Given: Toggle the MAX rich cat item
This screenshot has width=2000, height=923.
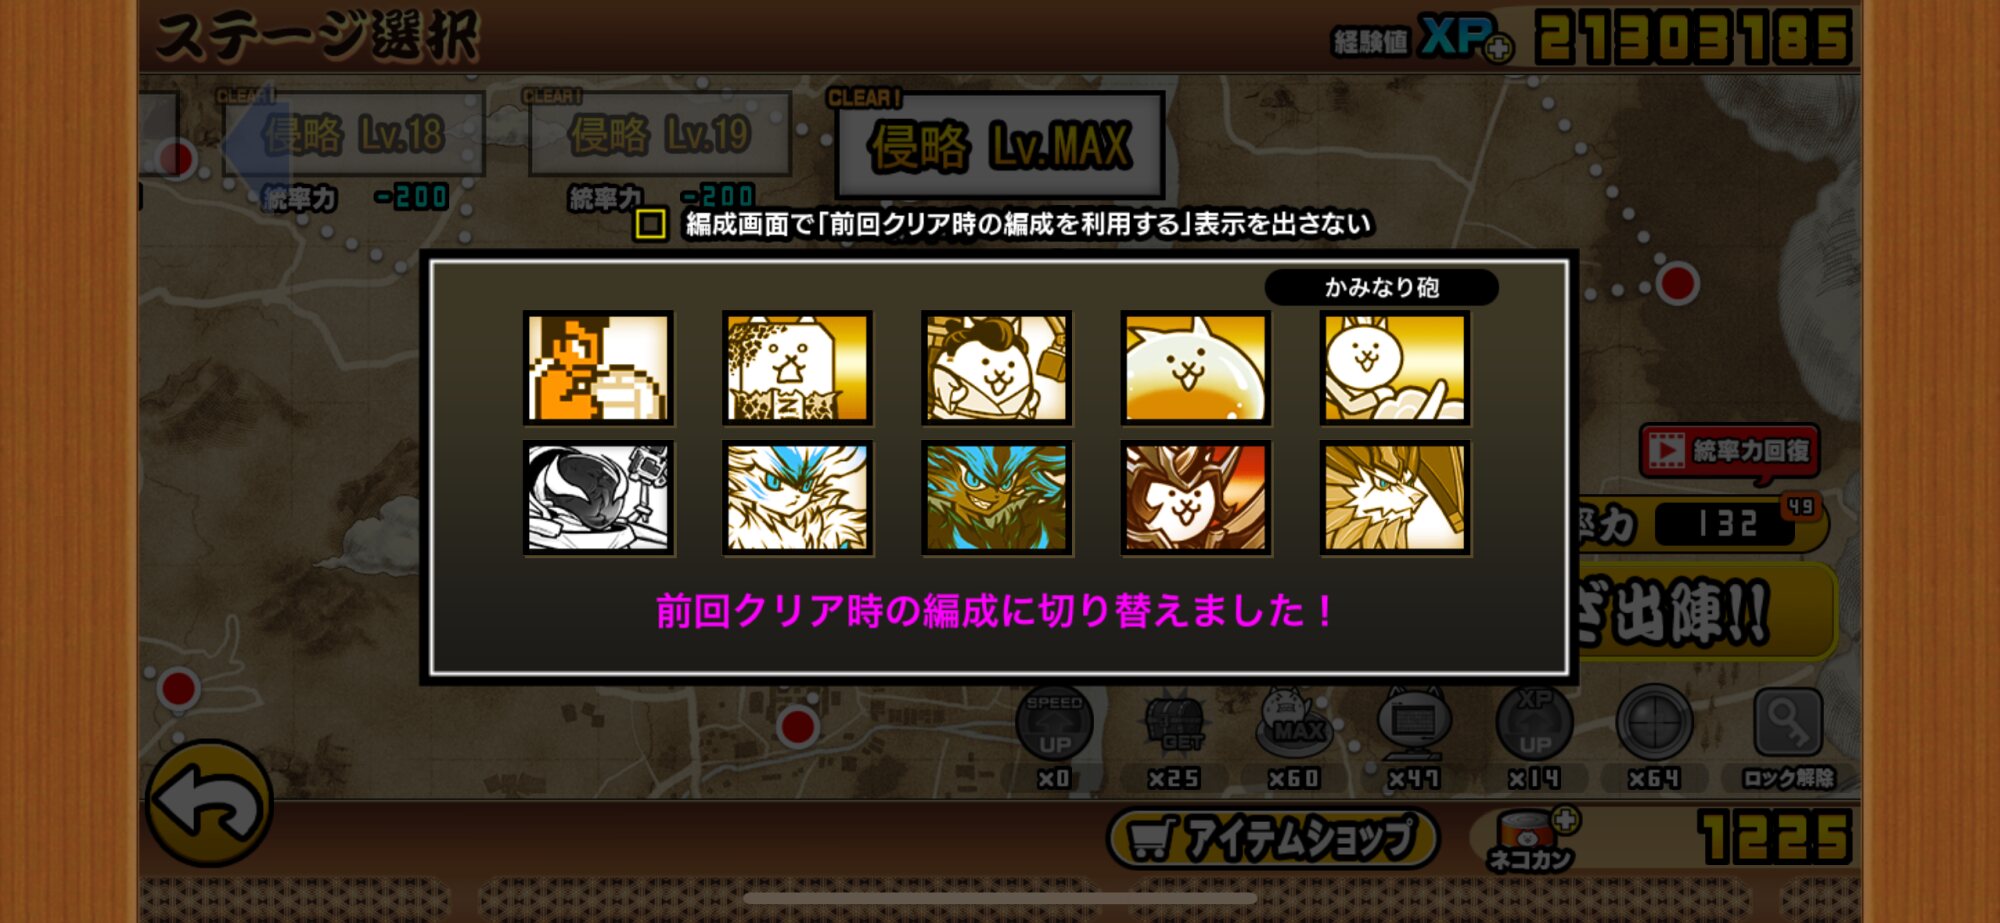Looking at the screenshot, I should point(1294,724).
